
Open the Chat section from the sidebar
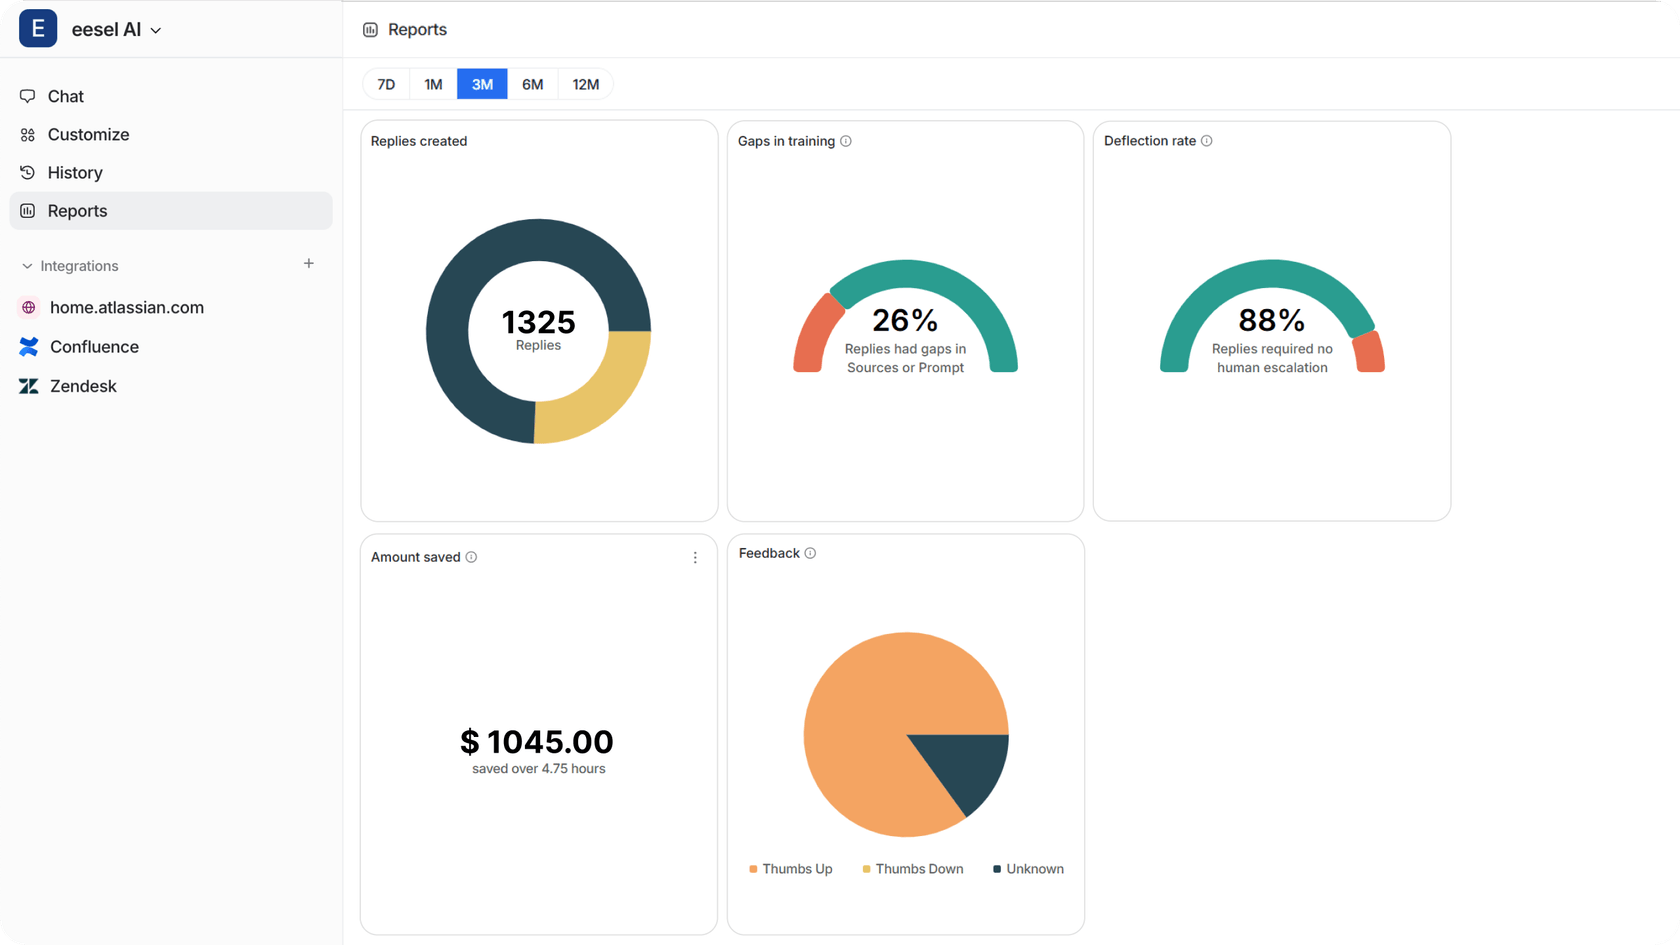pos(65,96)
